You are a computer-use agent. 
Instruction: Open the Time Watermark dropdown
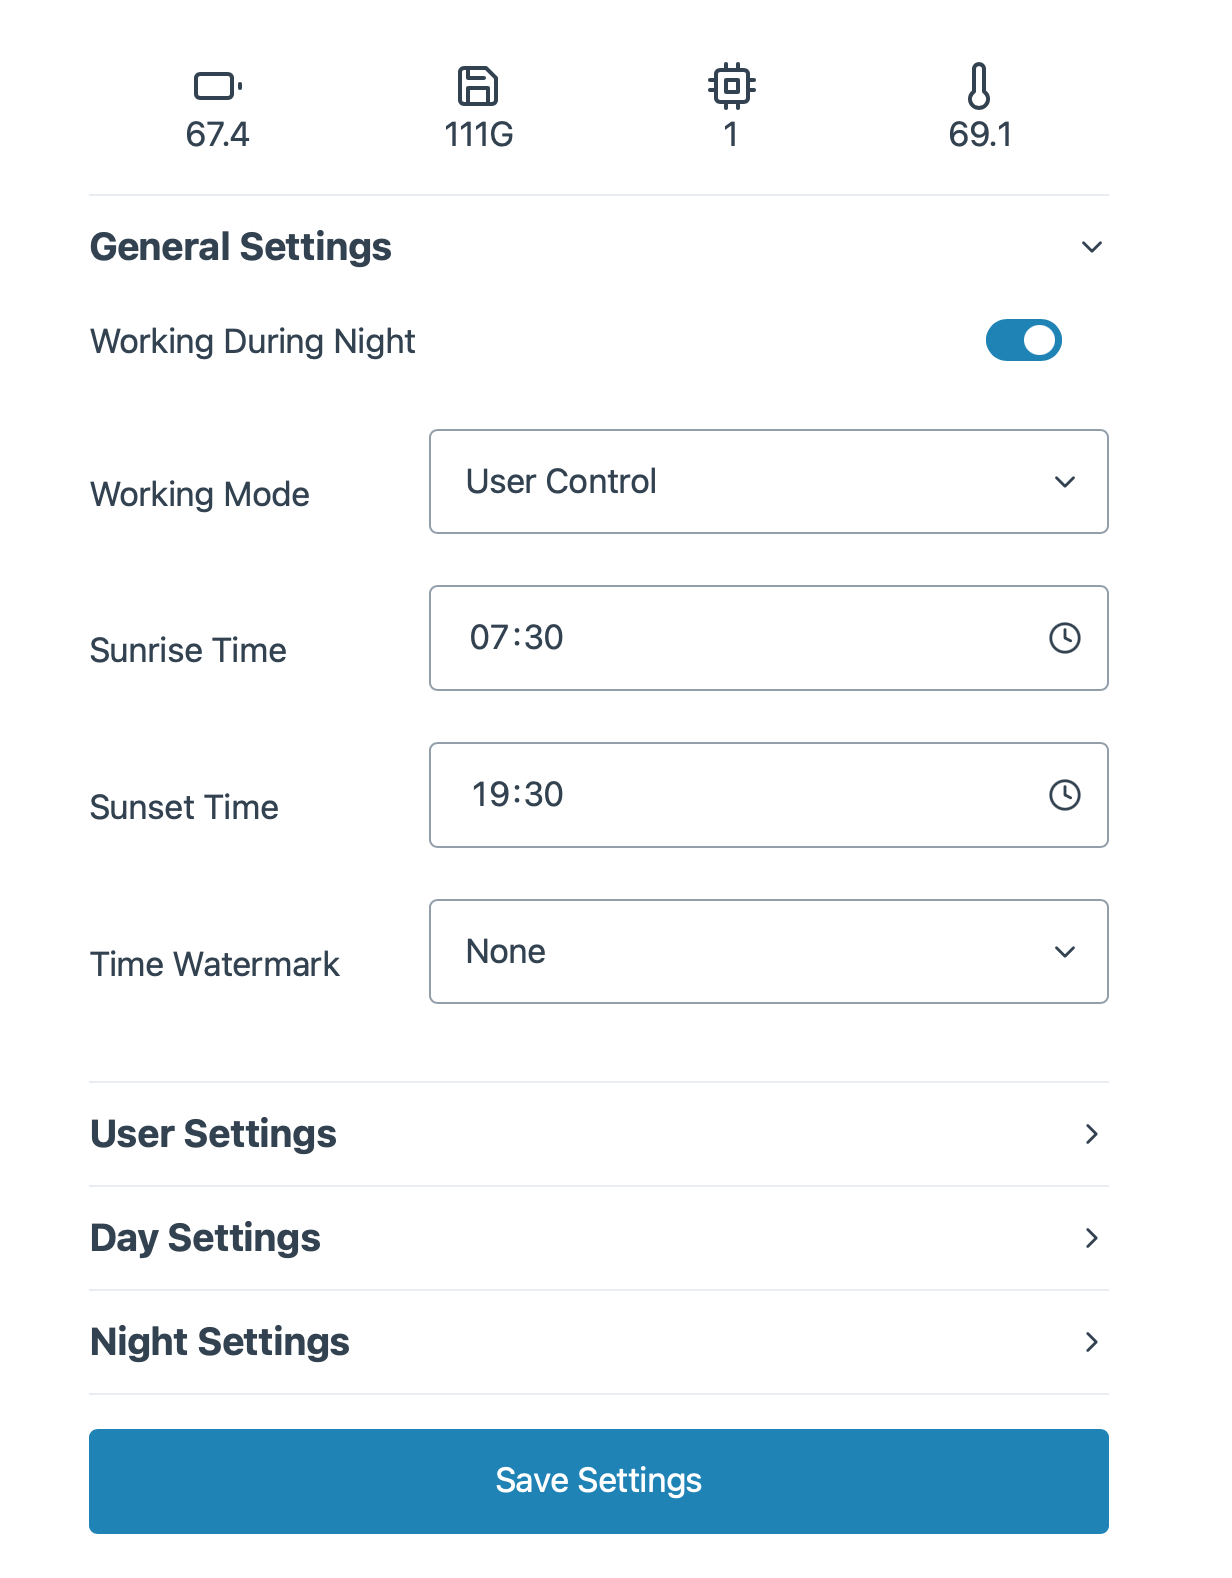click(768, 951)
